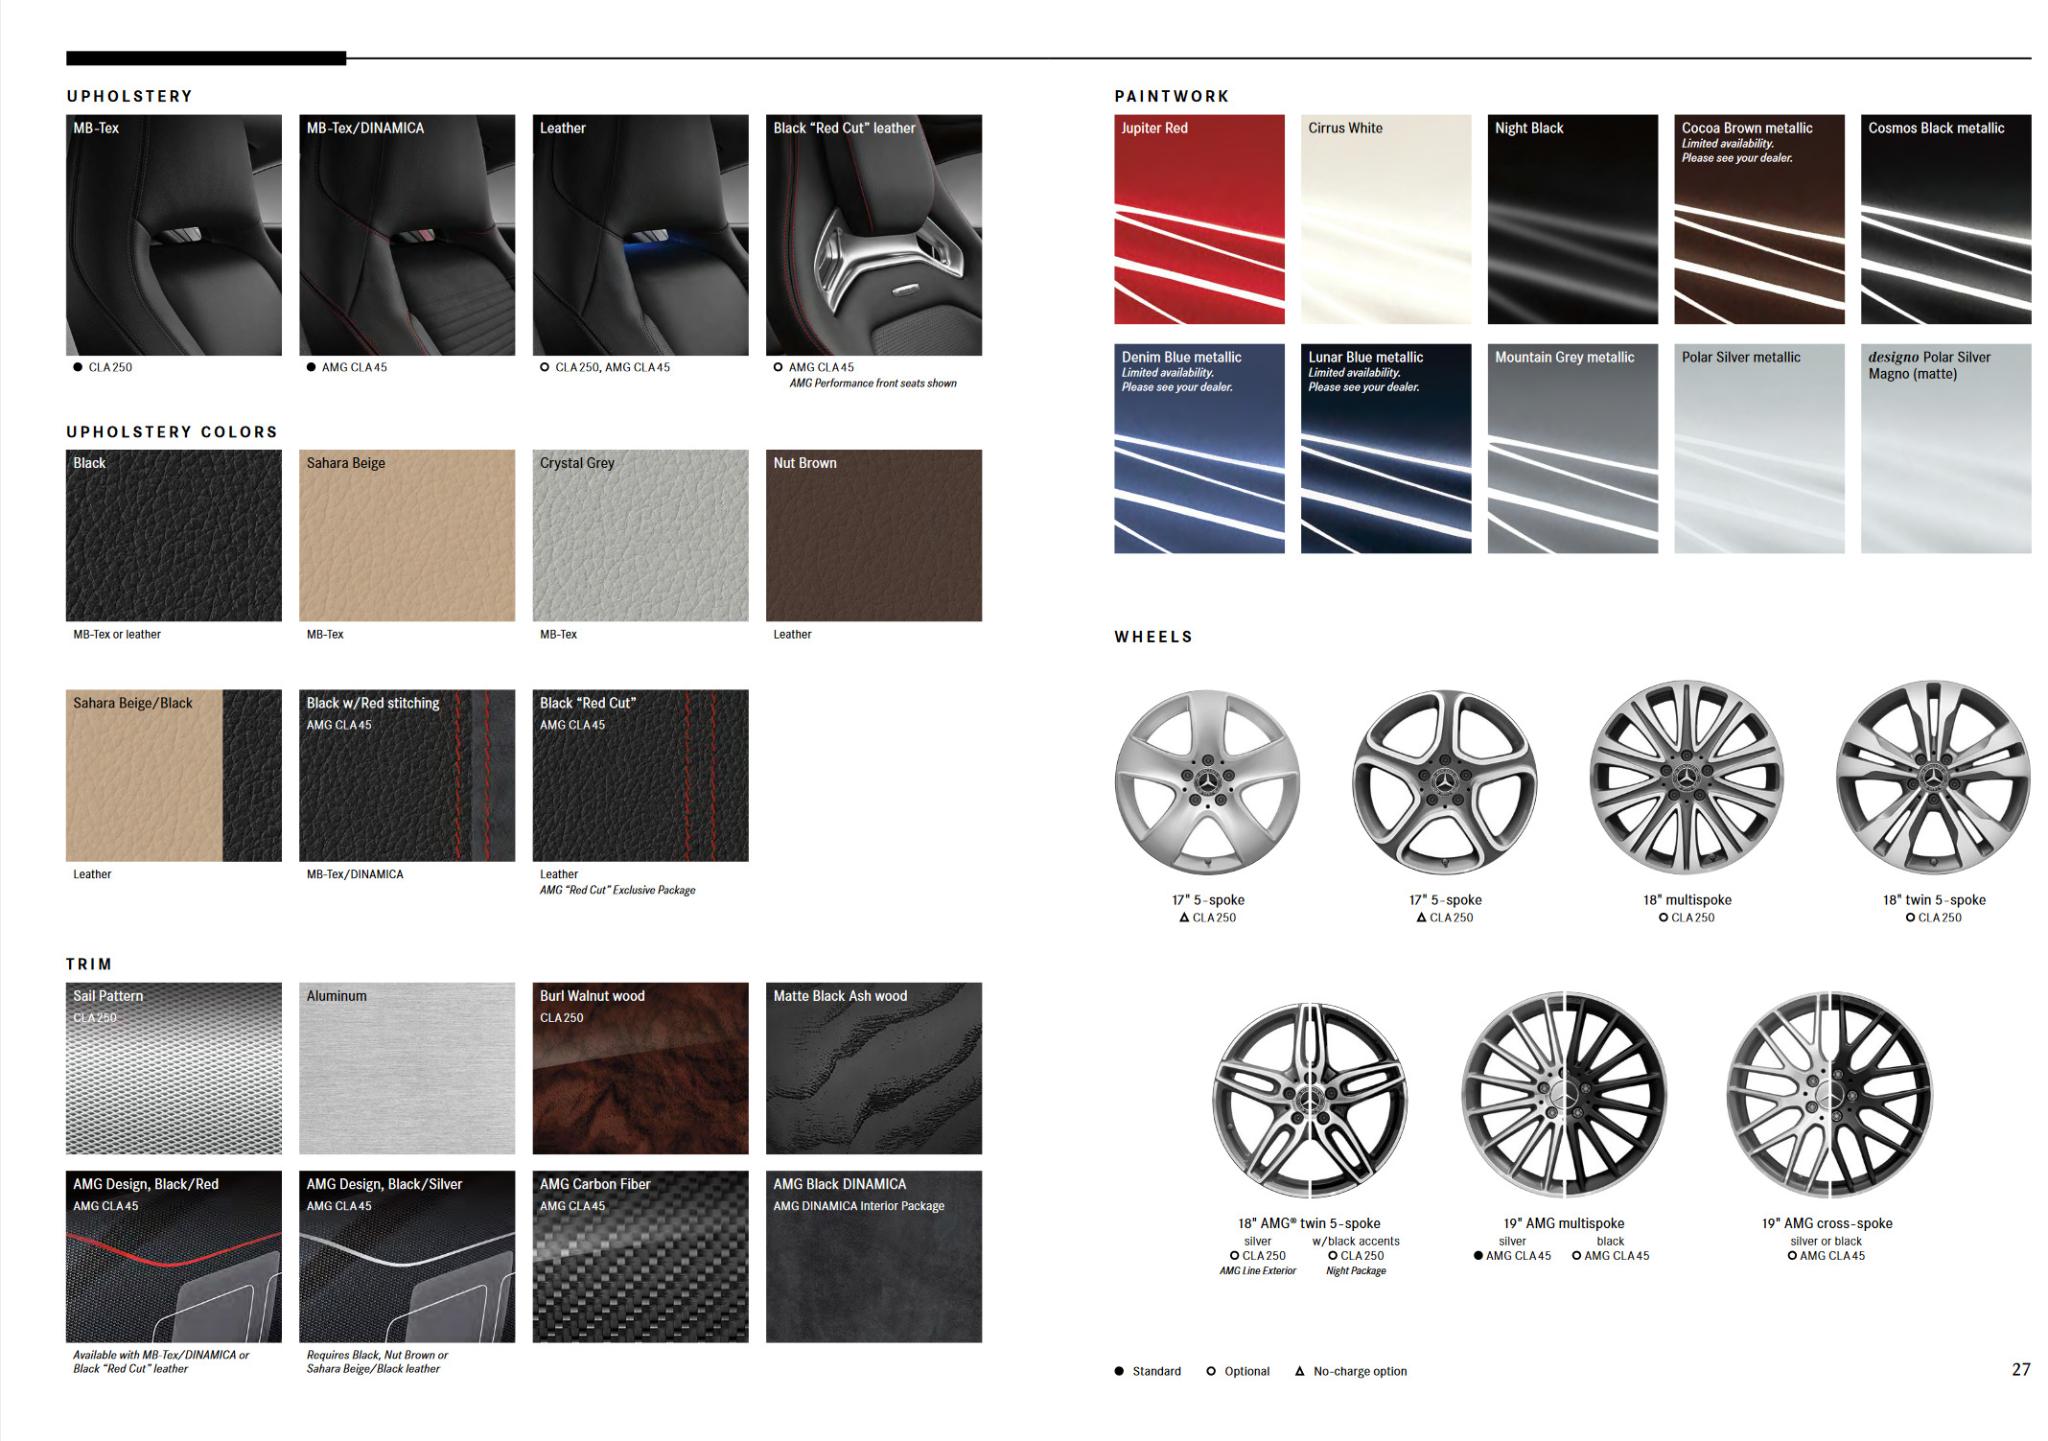
Task: Click the "Requires Black, Nut Brown or" footnote
Action: (x=378, y=1355)
